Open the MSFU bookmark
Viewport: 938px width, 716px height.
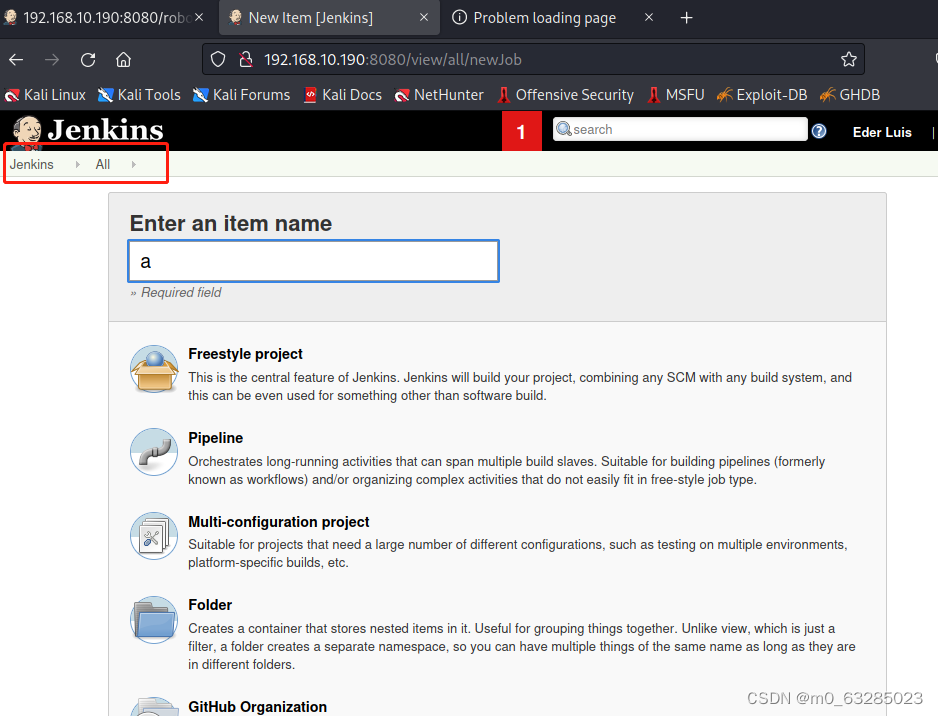pos(676,95)
